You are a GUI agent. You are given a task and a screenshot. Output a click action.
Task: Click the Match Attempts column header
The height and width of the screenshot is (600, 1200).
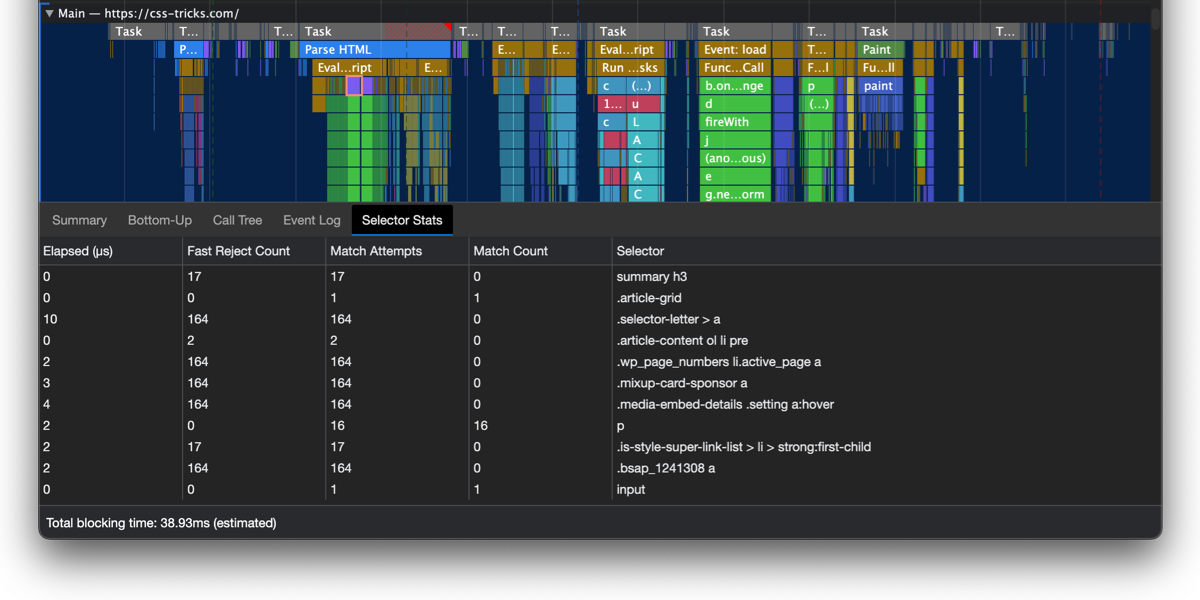pos(376,251)
